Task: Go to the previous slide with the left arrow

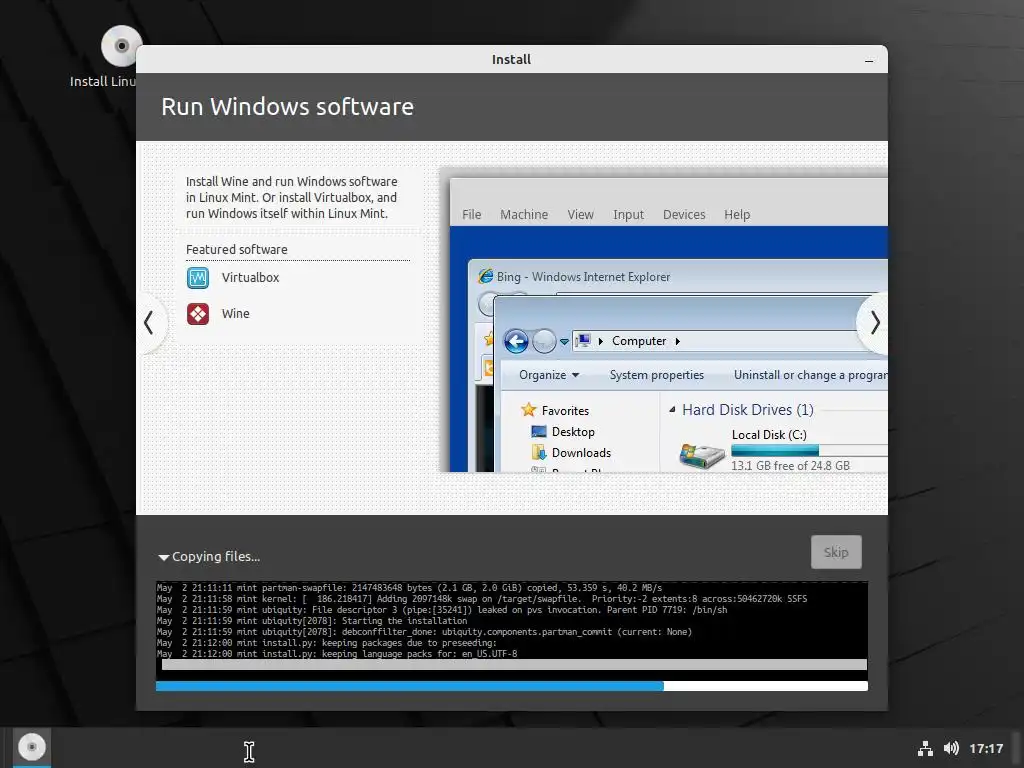Action: point(150,323)
